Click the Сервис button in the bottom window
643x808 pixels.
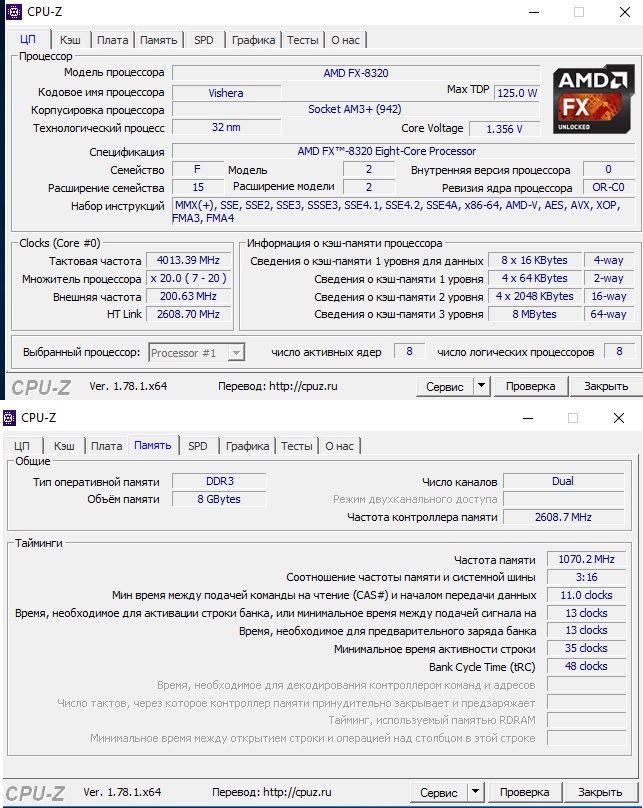pos(438,793)
